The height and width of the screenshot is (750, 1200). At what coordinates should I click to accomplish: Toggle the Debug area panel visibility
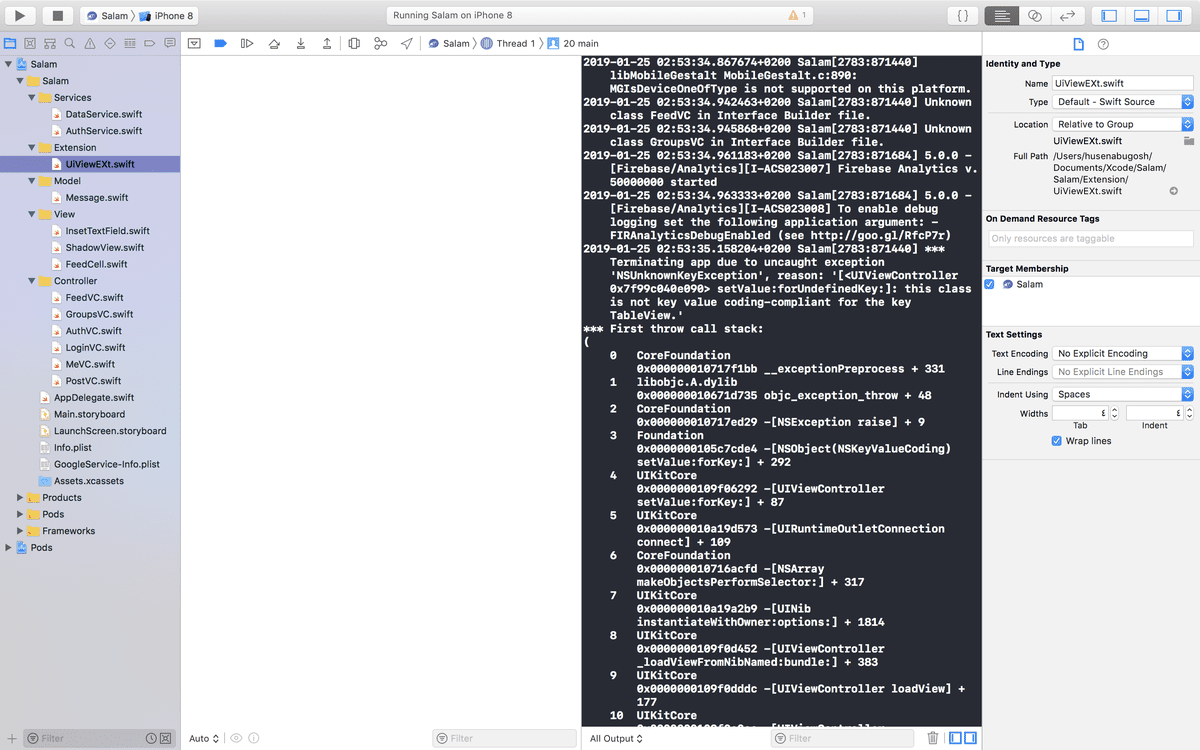point(1142,15)
